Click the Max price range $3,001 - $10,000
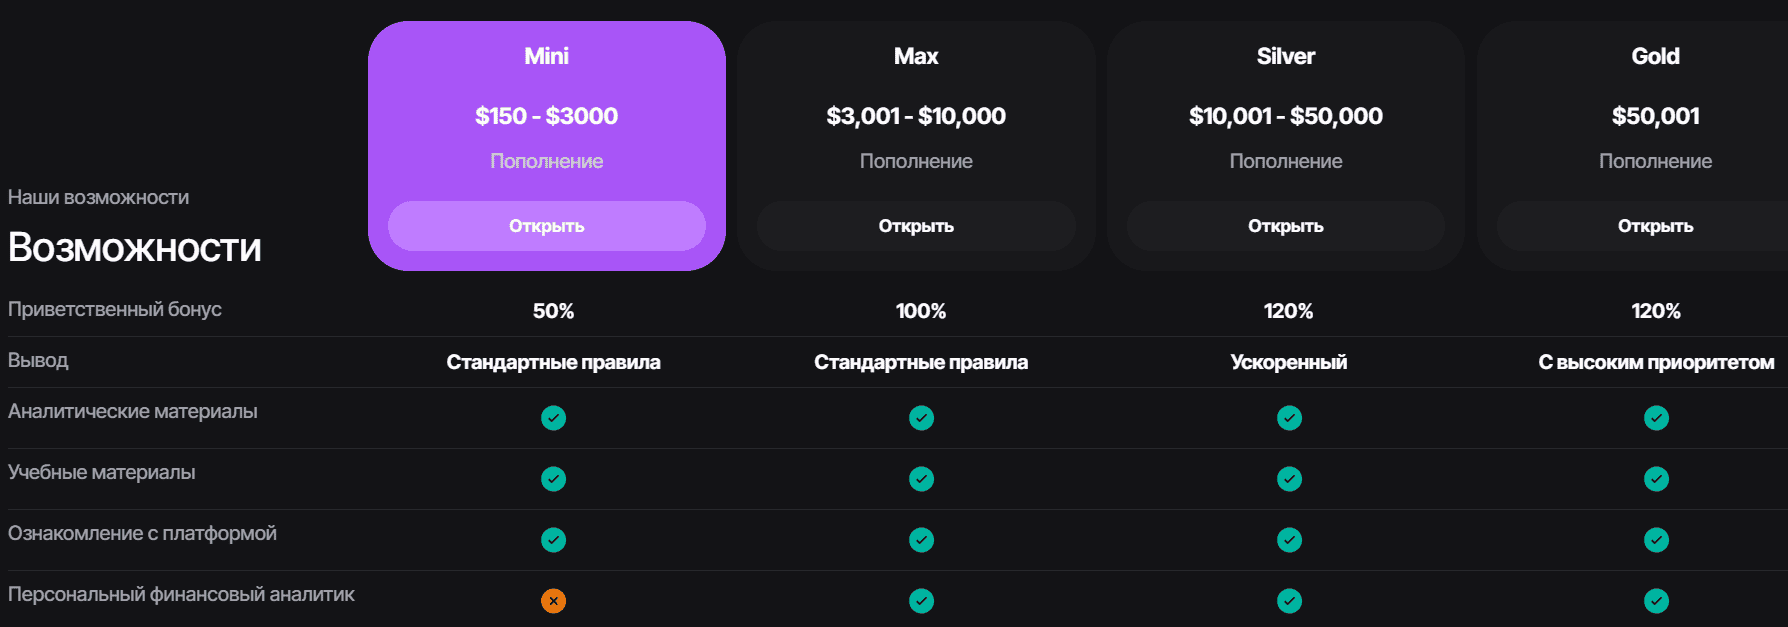 916,116
